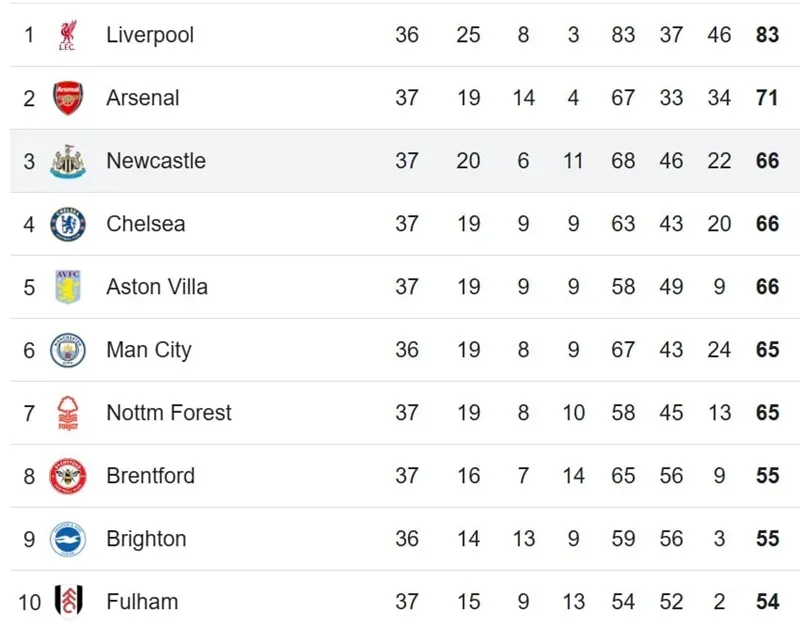The image size is (800, 628).
Task: Select the Brentford team name
Action: [151, 476]
